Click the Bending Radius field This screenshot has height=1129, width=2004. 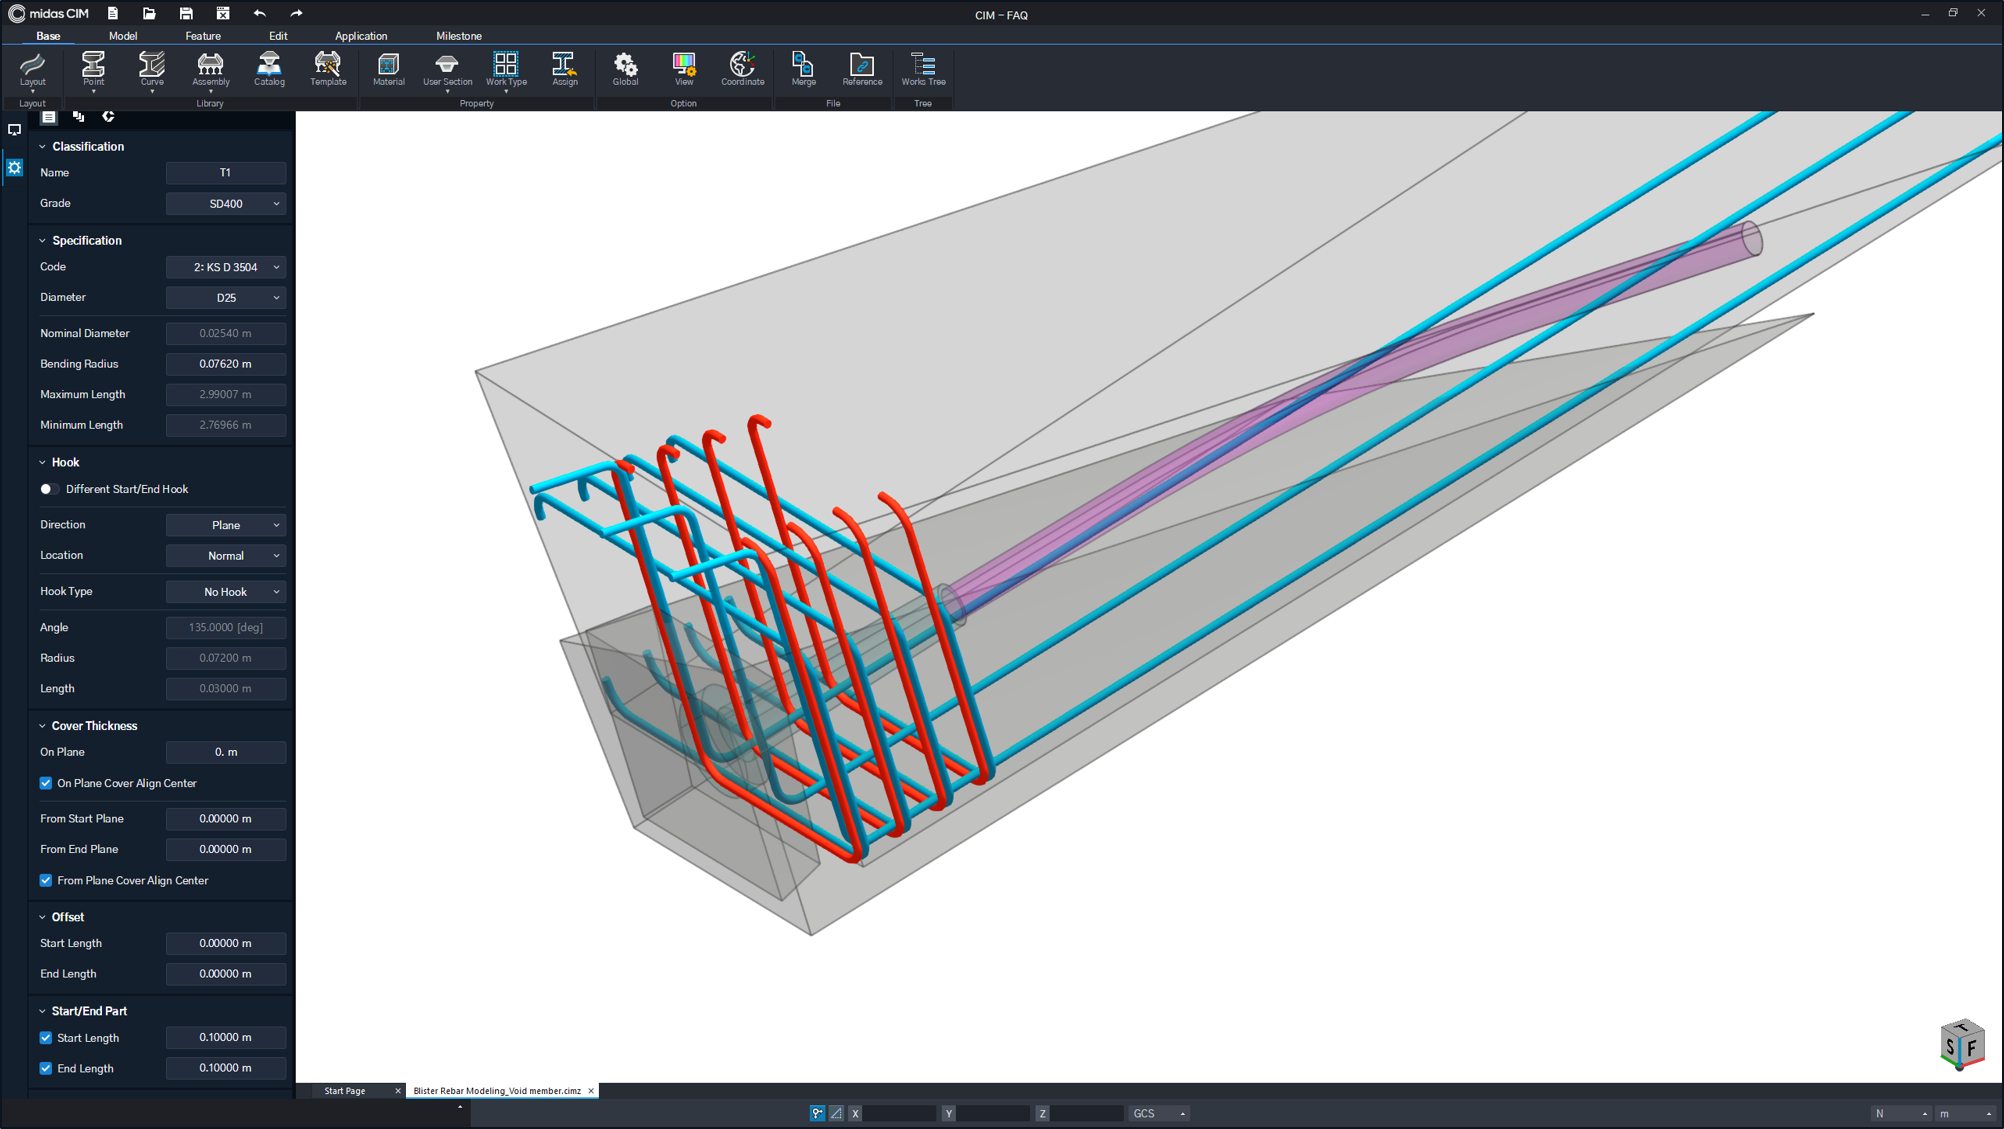pyautogui.click(x=226, y=364)
